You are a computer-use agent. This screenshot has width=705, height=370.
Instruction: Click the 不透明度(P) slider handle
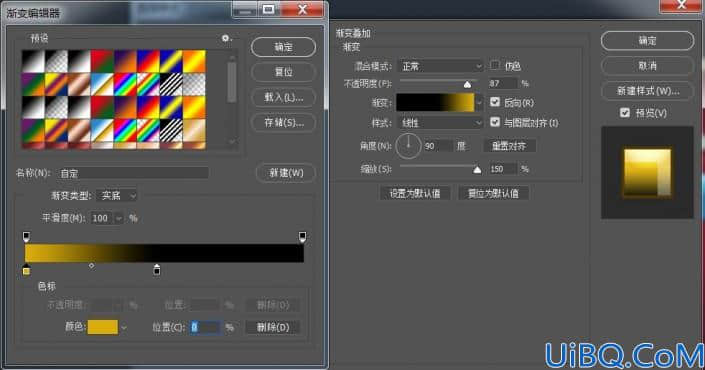pos(468,85)
